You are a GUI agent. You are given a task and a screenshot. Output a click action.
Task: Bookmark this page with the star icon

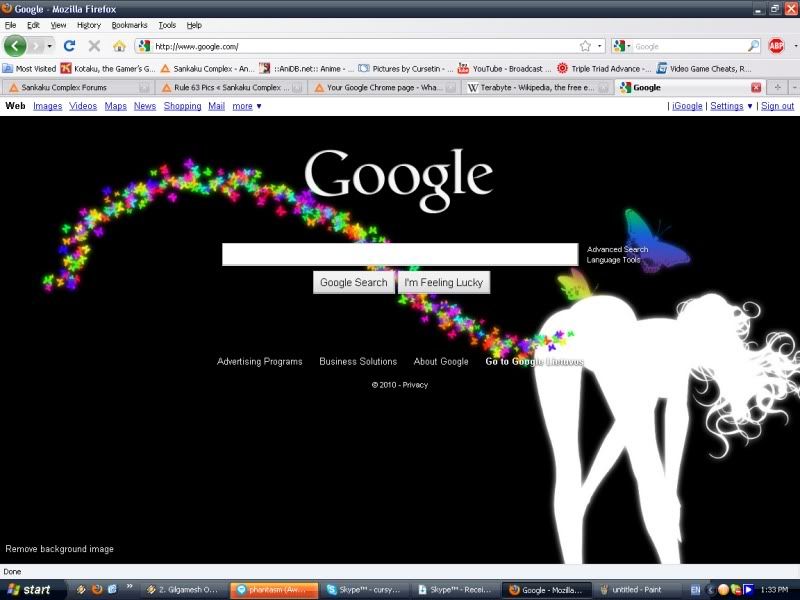pyautogui.click(x=585, y=46)
